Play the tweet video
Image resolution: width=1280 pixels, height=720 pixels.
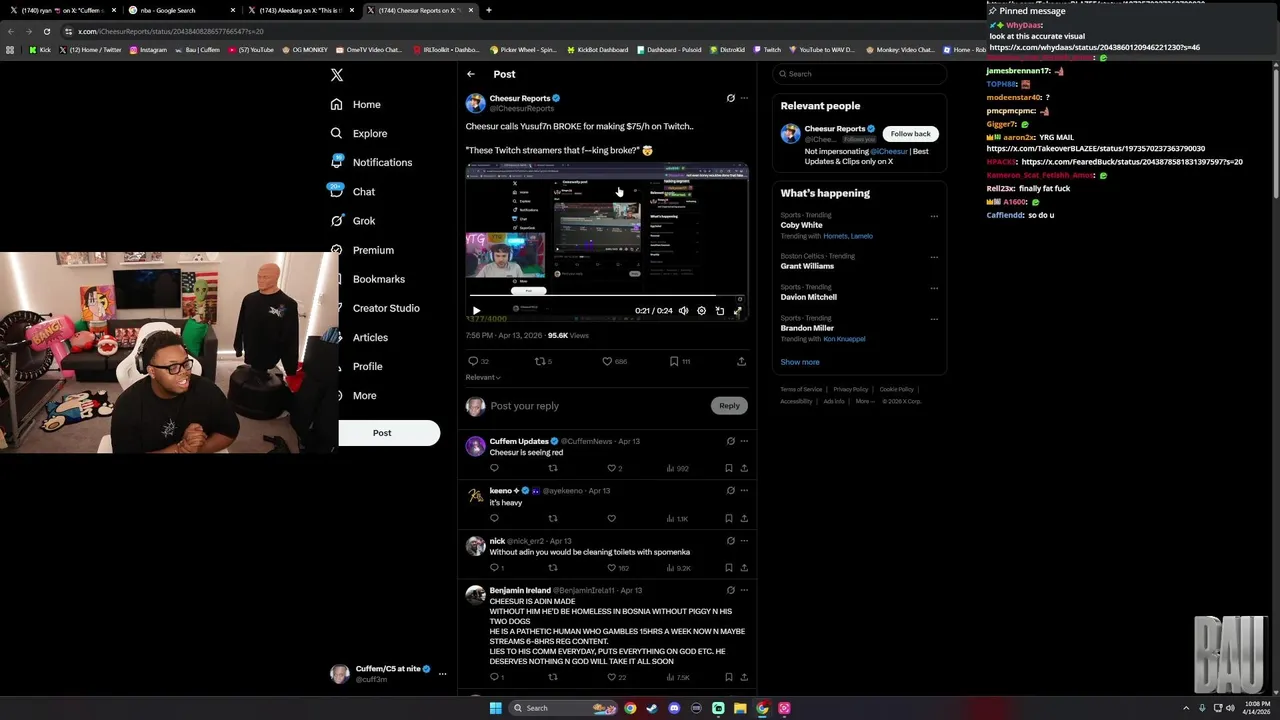point(476,311)
